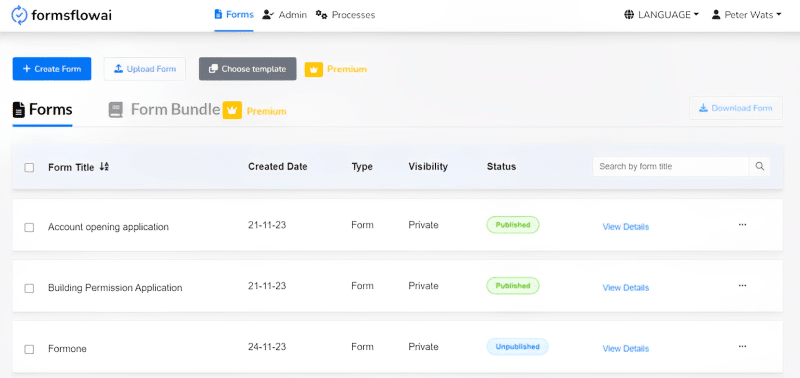800x378 pixels.
Task: Select the Forms list tab
Action: 42,110
